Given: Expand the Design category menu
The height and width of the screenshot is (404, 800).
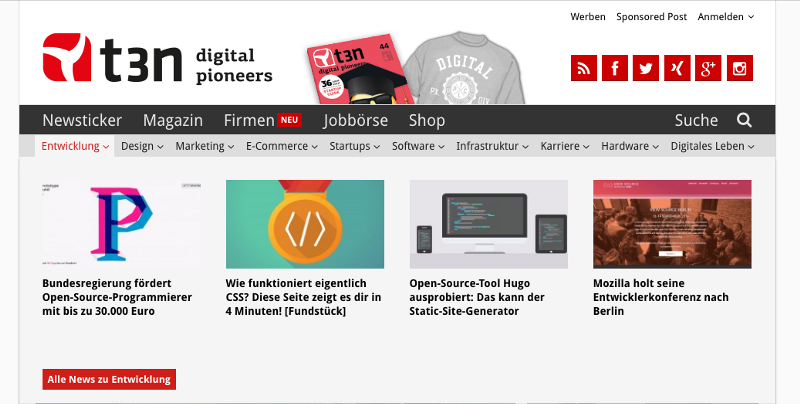Looking at the screenshot, I should point(142,146).
